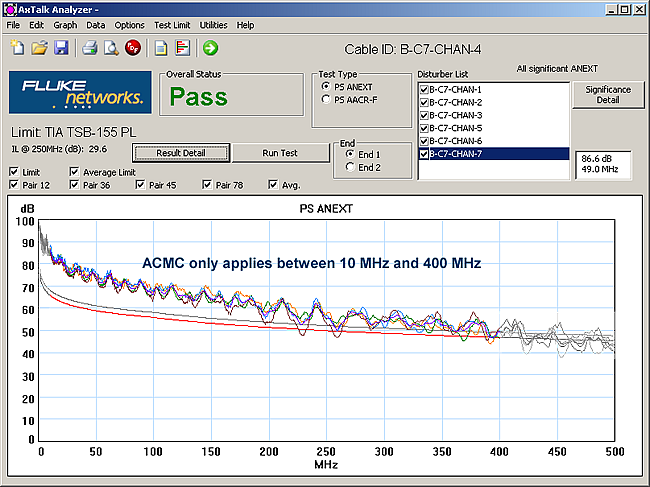
Task: Click the Print toolbar icon
Action: tap(90, 48)
